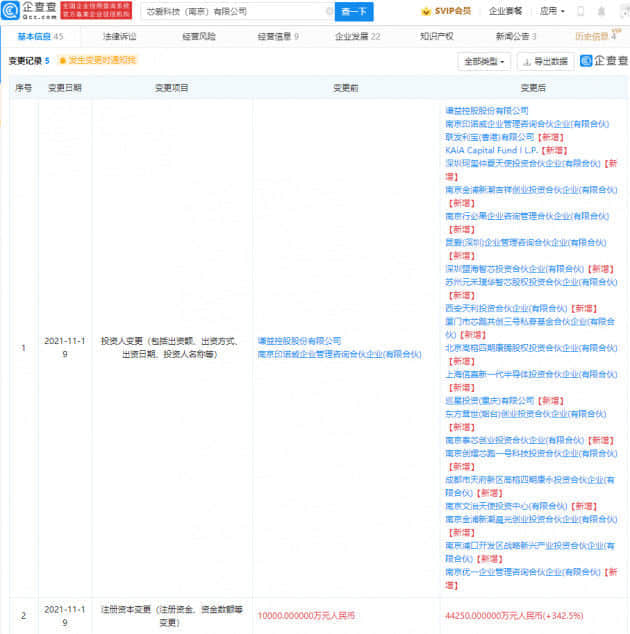Switch to the 经营风险 tab
Image resolution: width=630 pixels, height=634 pixels.
point(199,37)
